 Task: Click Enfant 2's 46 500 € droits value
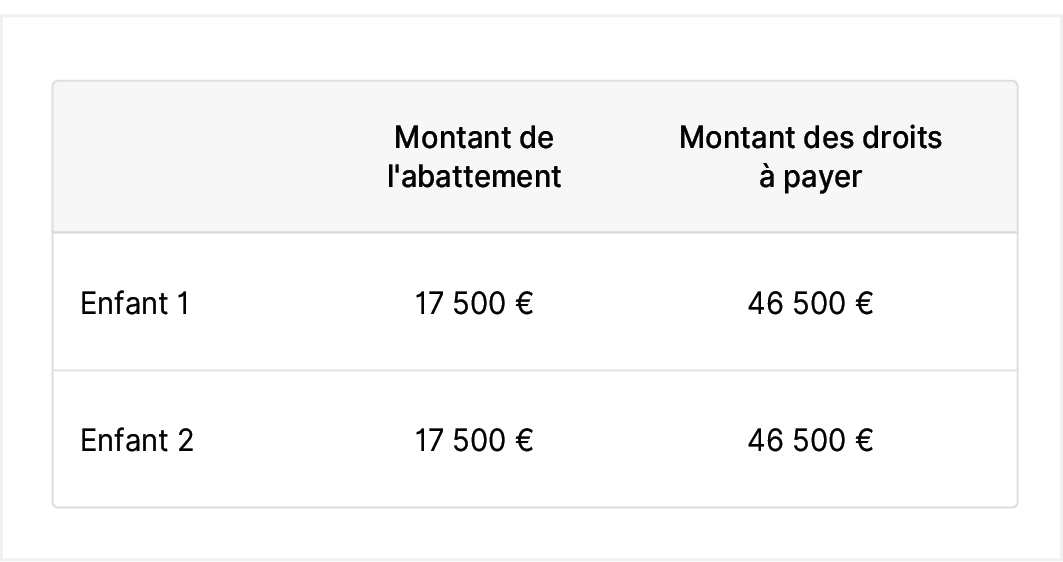pos(810,440)
